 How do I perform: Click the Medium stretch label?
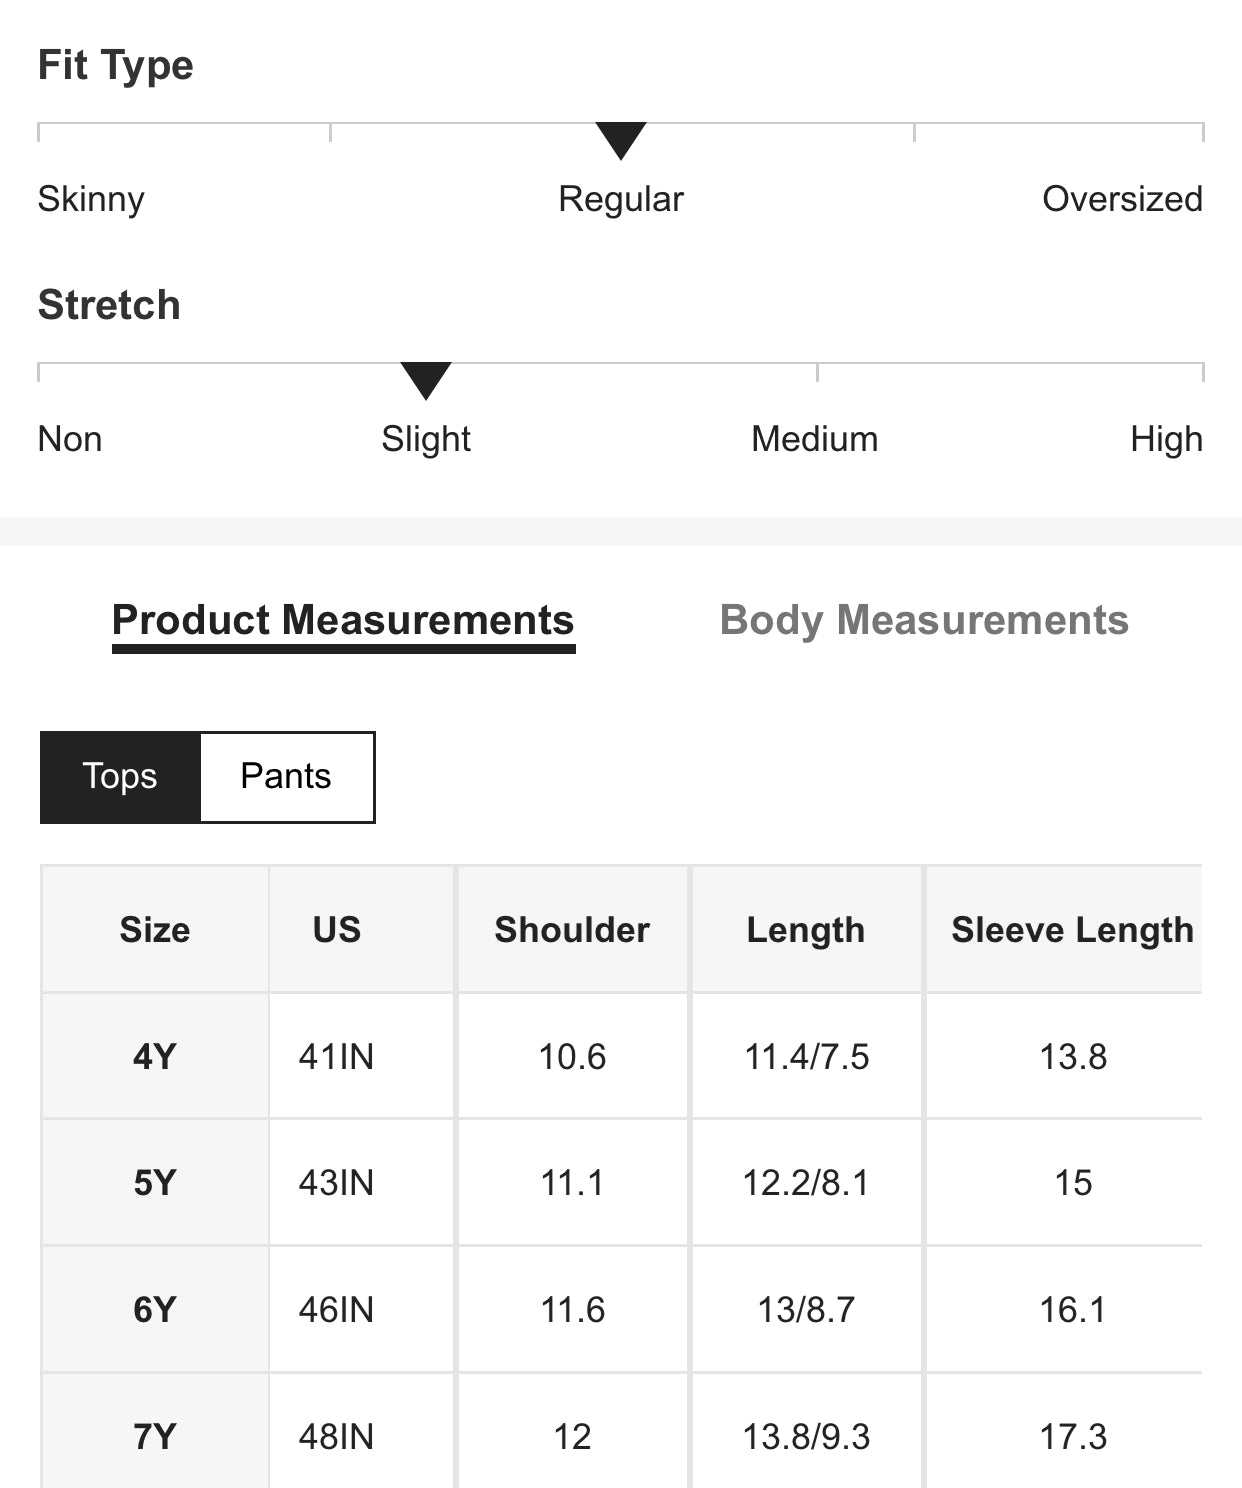814,439
